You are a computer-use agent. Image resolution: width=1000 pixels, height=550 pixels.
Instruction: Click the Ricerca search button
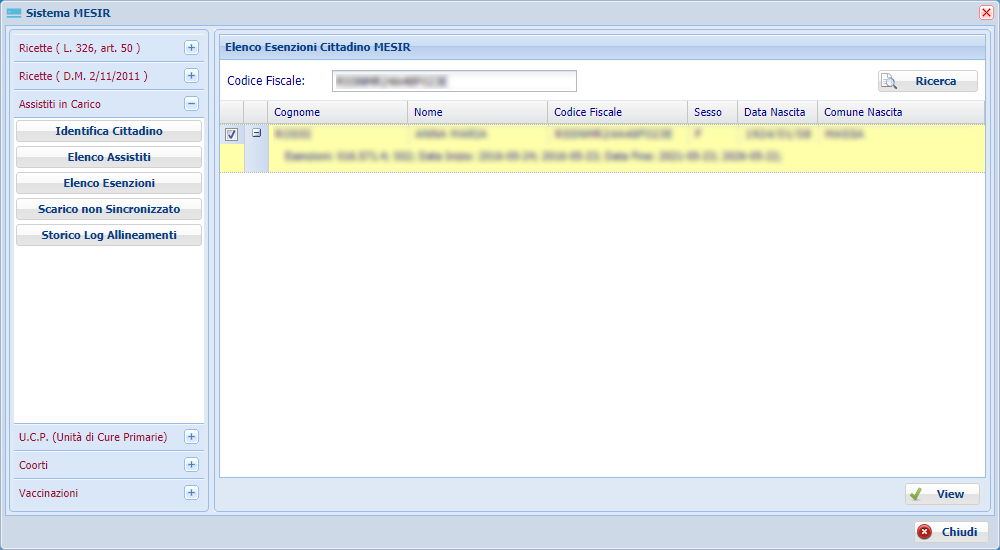(927, 81)
